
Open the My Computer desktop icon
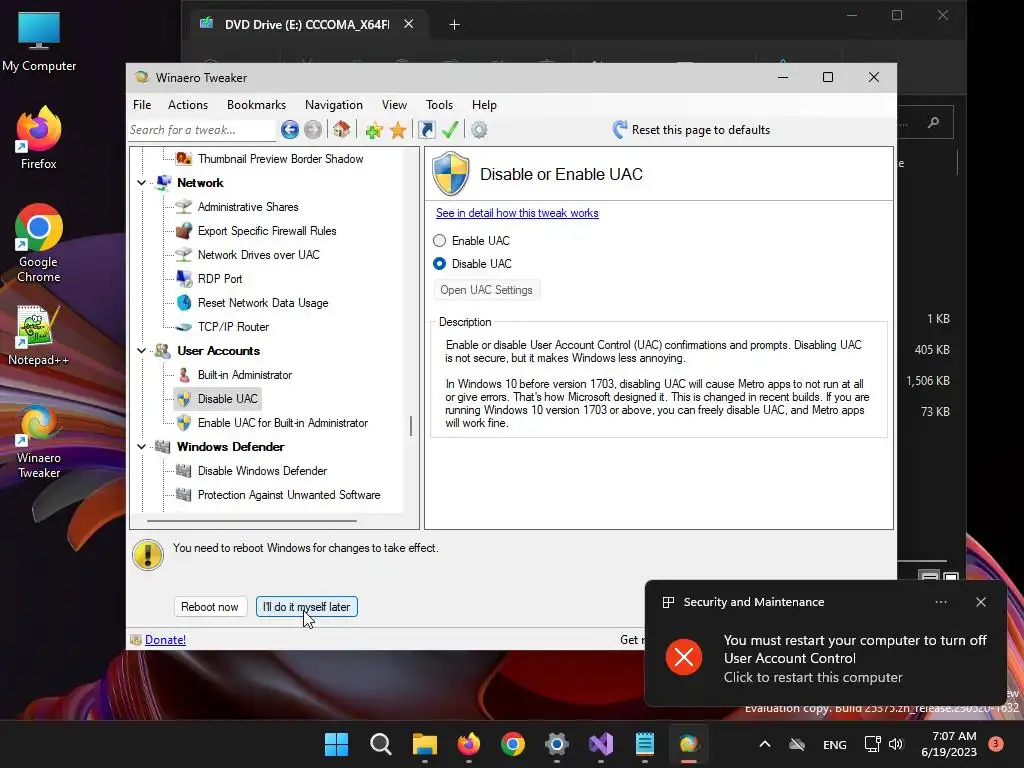click(x=39, y=41)
